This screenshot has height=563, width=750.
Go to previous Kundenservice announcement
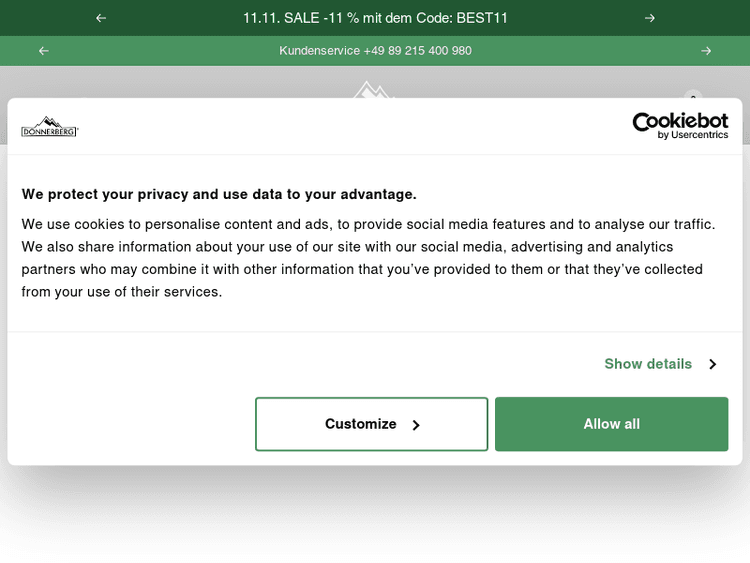[x=43, y=51]
